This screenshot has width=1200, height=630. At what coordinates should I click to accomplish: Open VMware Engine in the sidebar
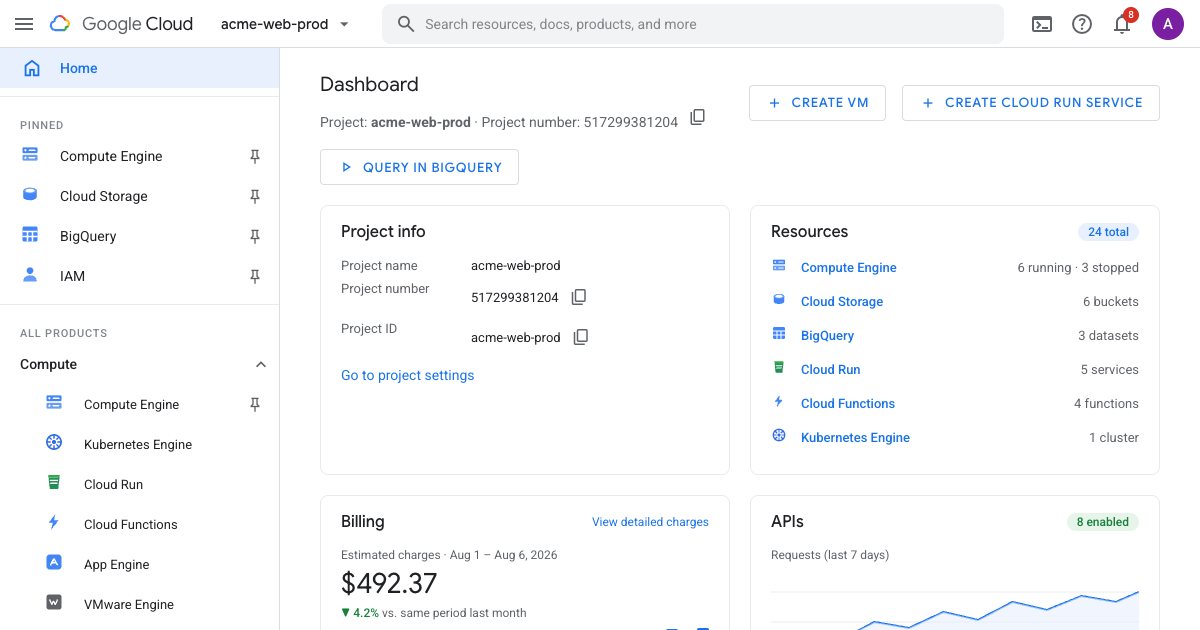(140, 604)
